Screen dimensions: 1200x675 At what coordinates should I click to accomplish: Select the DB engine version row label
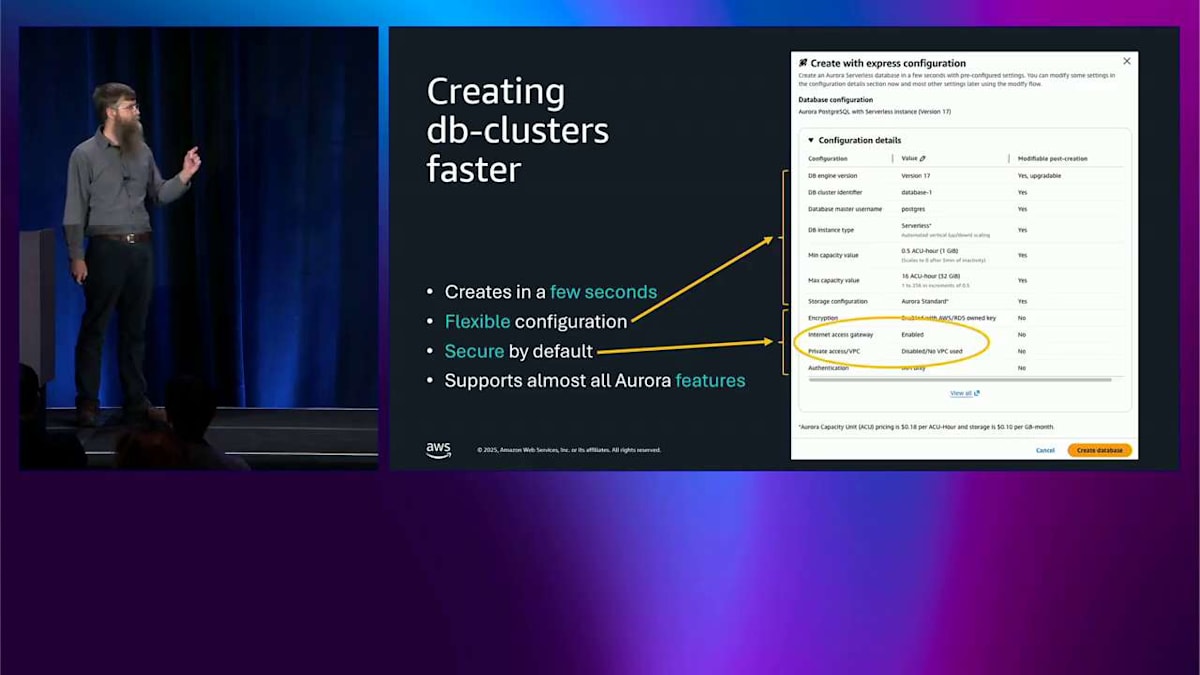pos(833,175)
